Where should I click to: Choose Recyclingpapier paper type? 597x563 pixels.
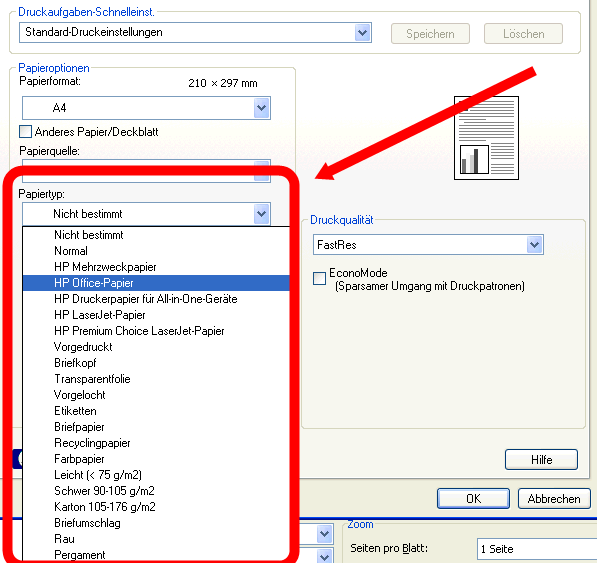tap(156, 443)
